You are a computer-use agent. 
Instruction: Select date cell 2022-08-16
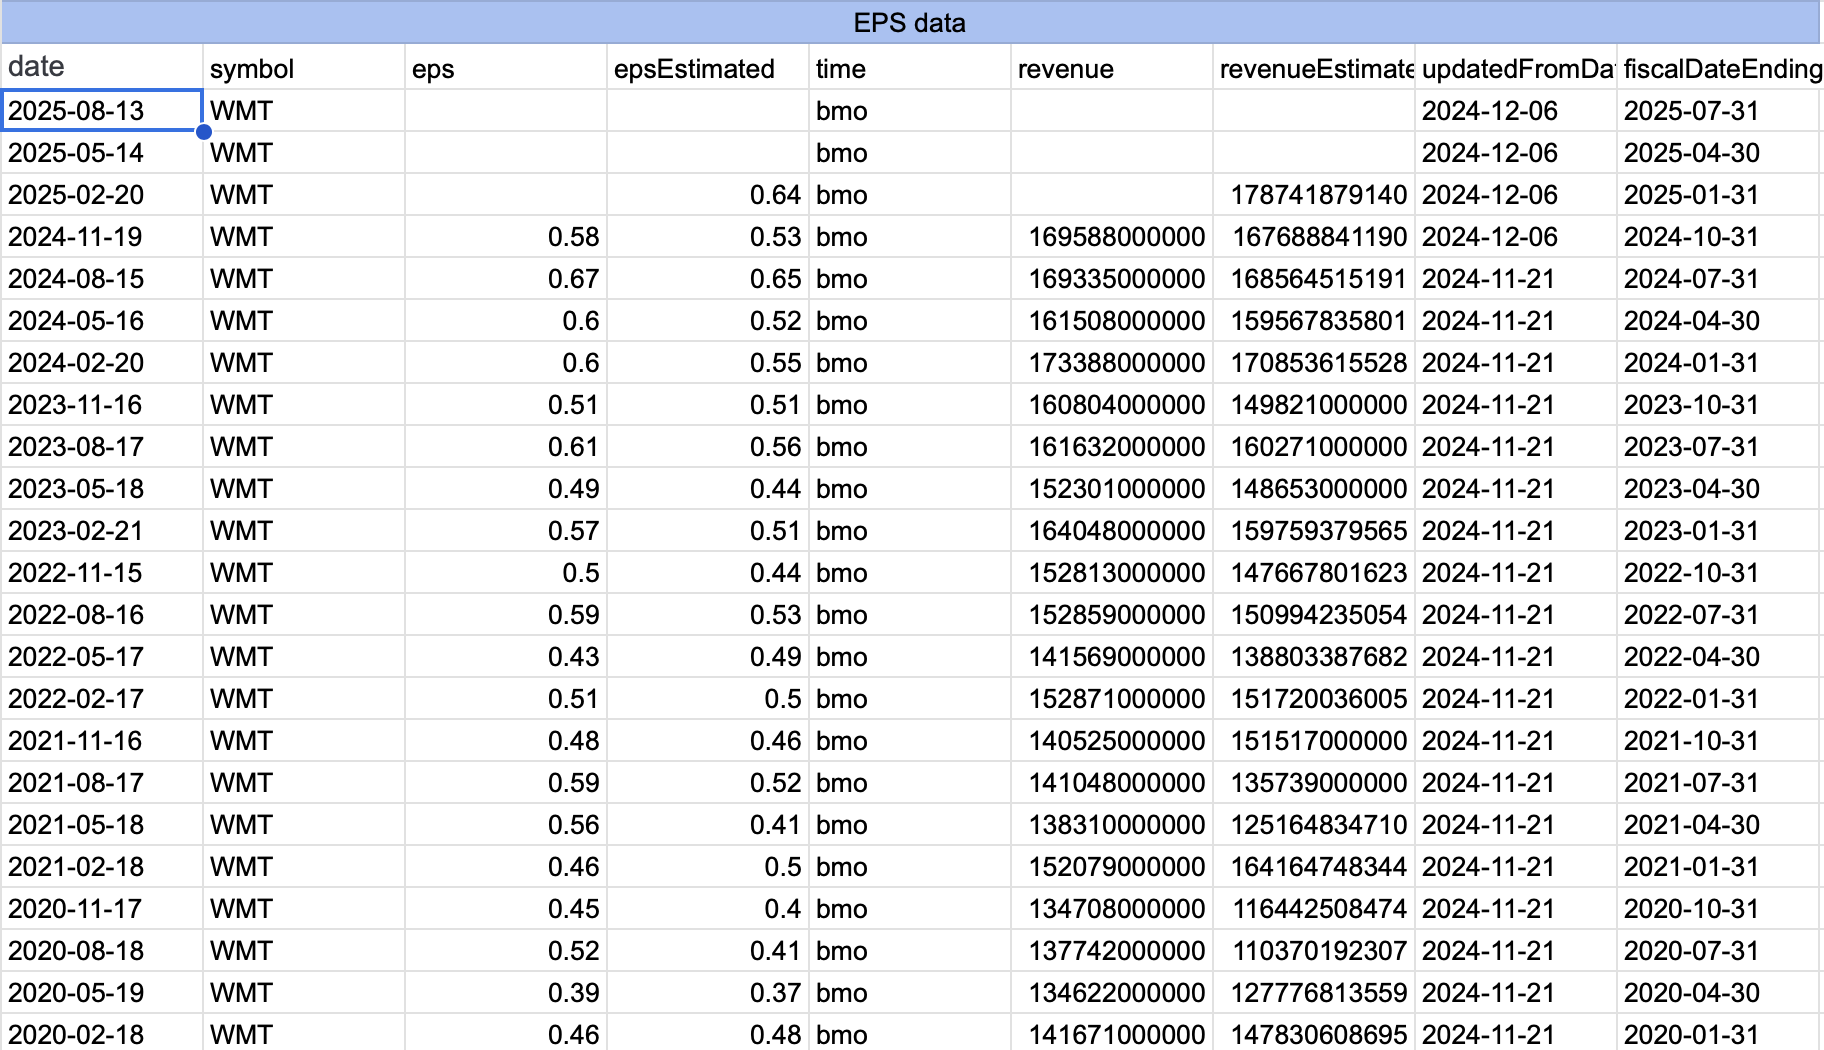point(102,614)
